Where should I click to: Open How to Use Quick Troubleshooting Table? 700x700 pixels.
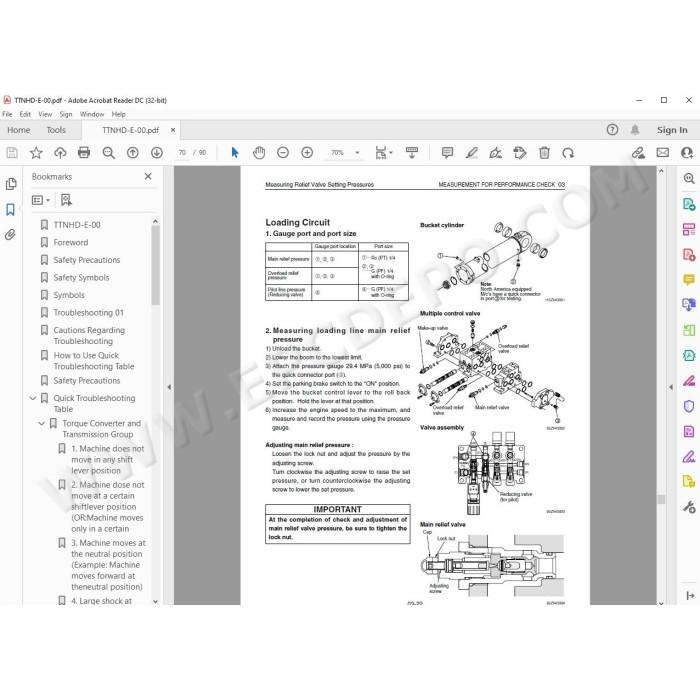(94, 361)
